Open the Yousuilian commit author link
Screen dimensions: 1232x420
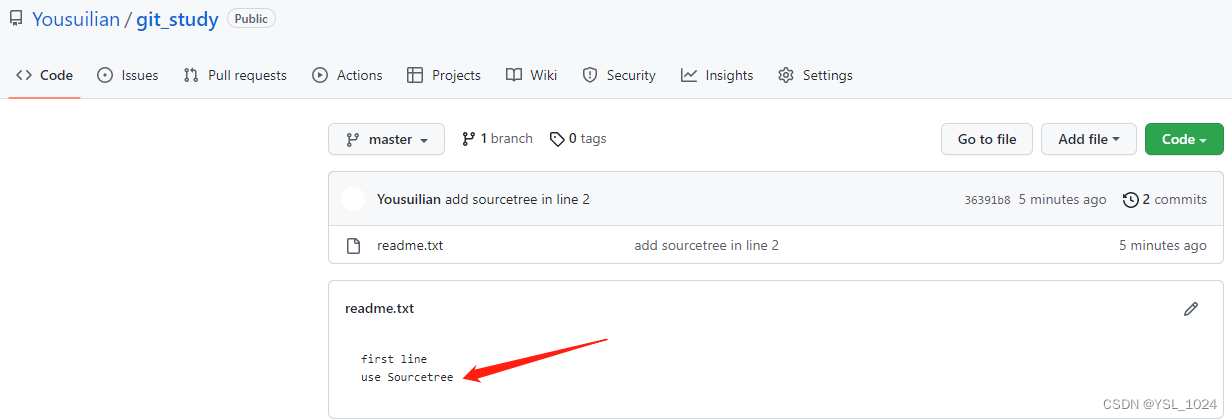(409, 199)
